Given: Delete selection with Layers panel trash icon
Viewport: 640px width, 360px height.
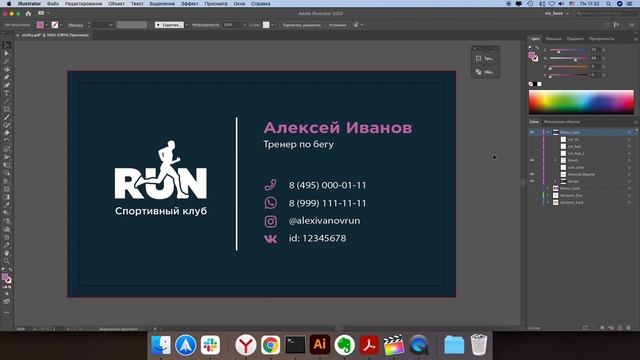Looking at the screenshot, I should (x=629, y=328).
